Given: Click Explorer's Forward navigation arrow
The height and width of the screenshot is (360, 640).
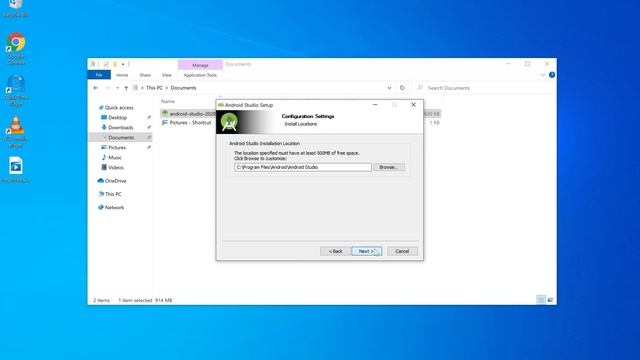Looking at the screenshot, I should pyautogui.click(x=108, y=88).
